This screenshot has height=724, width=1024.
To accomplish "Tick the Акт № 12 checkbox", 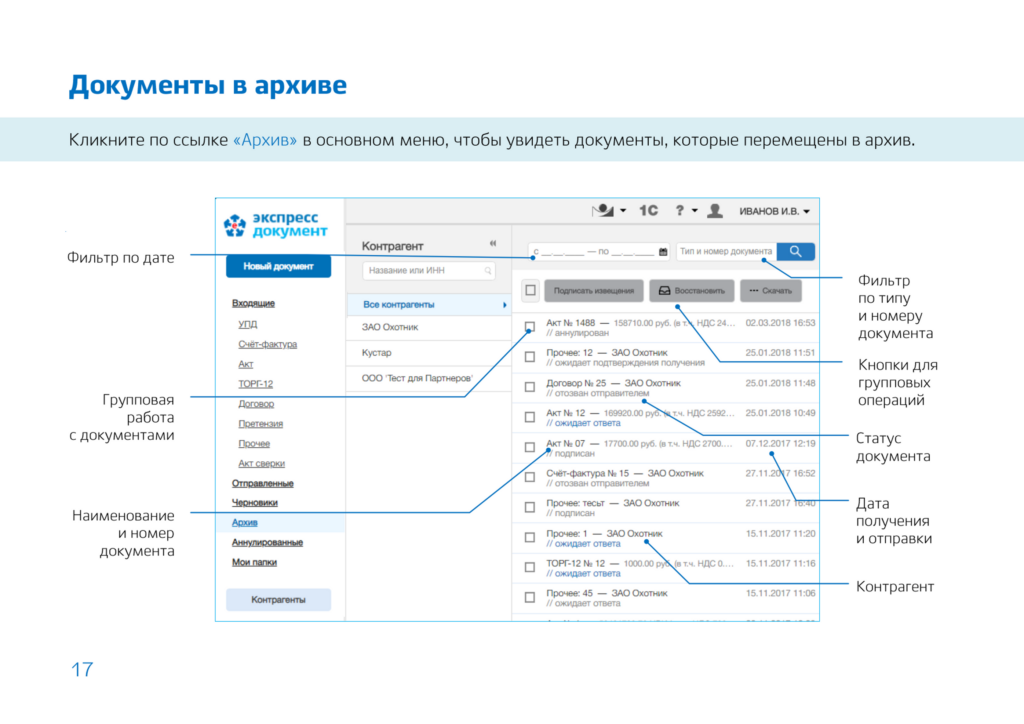I will point(530,417).
